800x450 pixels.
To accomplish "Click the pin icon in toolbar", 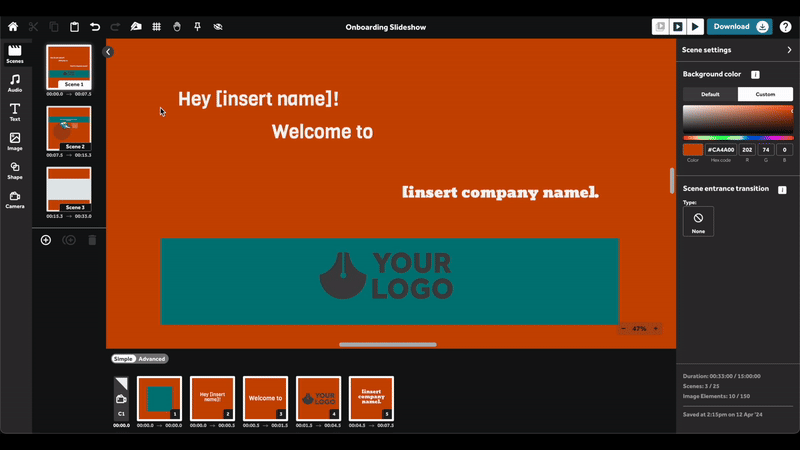I will point(197,27).
